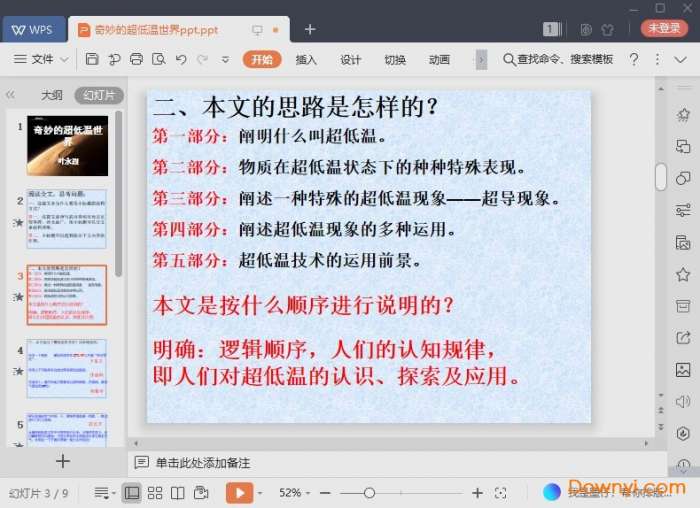Screen dimensions: 700x508
Task: Redo the last action
Action: pos(203,59)
